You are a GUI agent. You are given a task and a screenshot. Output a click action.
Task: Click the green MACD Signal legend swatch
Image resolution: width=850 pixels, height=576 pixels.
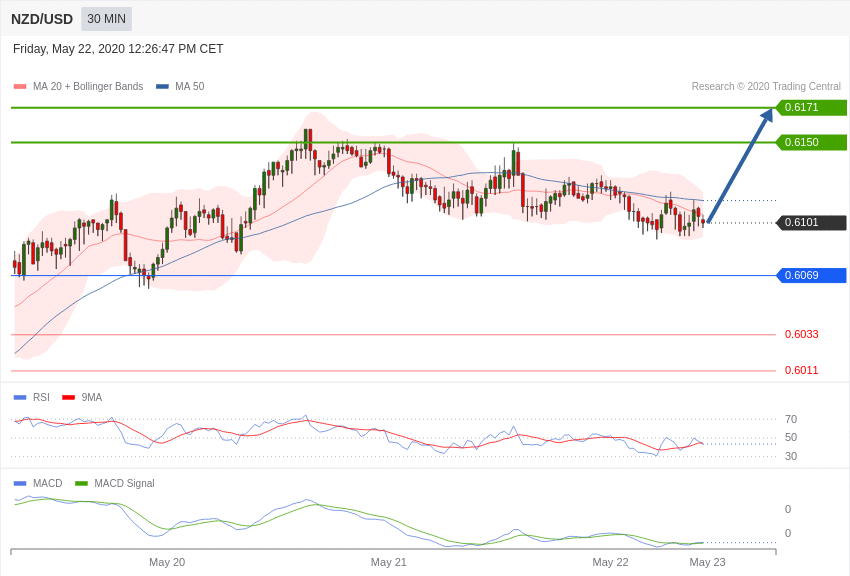coord(81,483)
